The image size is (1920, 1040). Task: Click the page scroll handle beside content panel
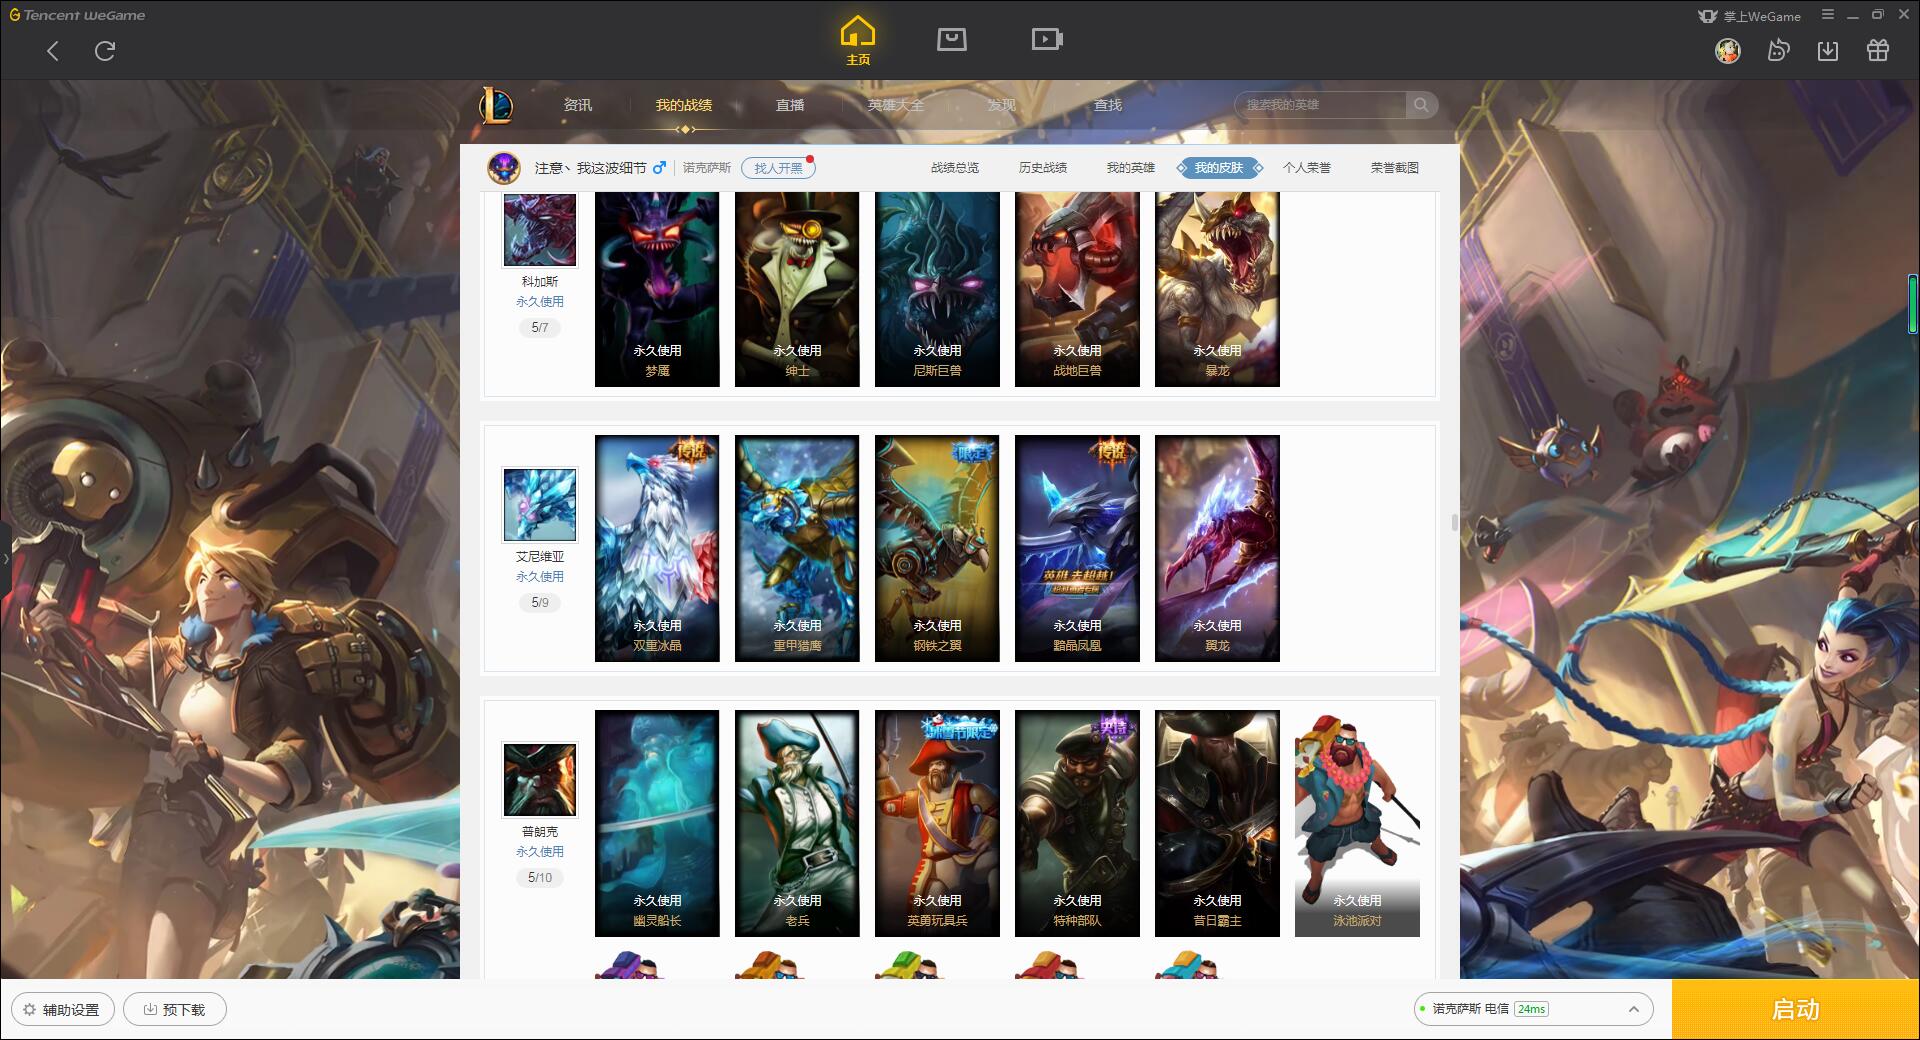(1454, 522)
